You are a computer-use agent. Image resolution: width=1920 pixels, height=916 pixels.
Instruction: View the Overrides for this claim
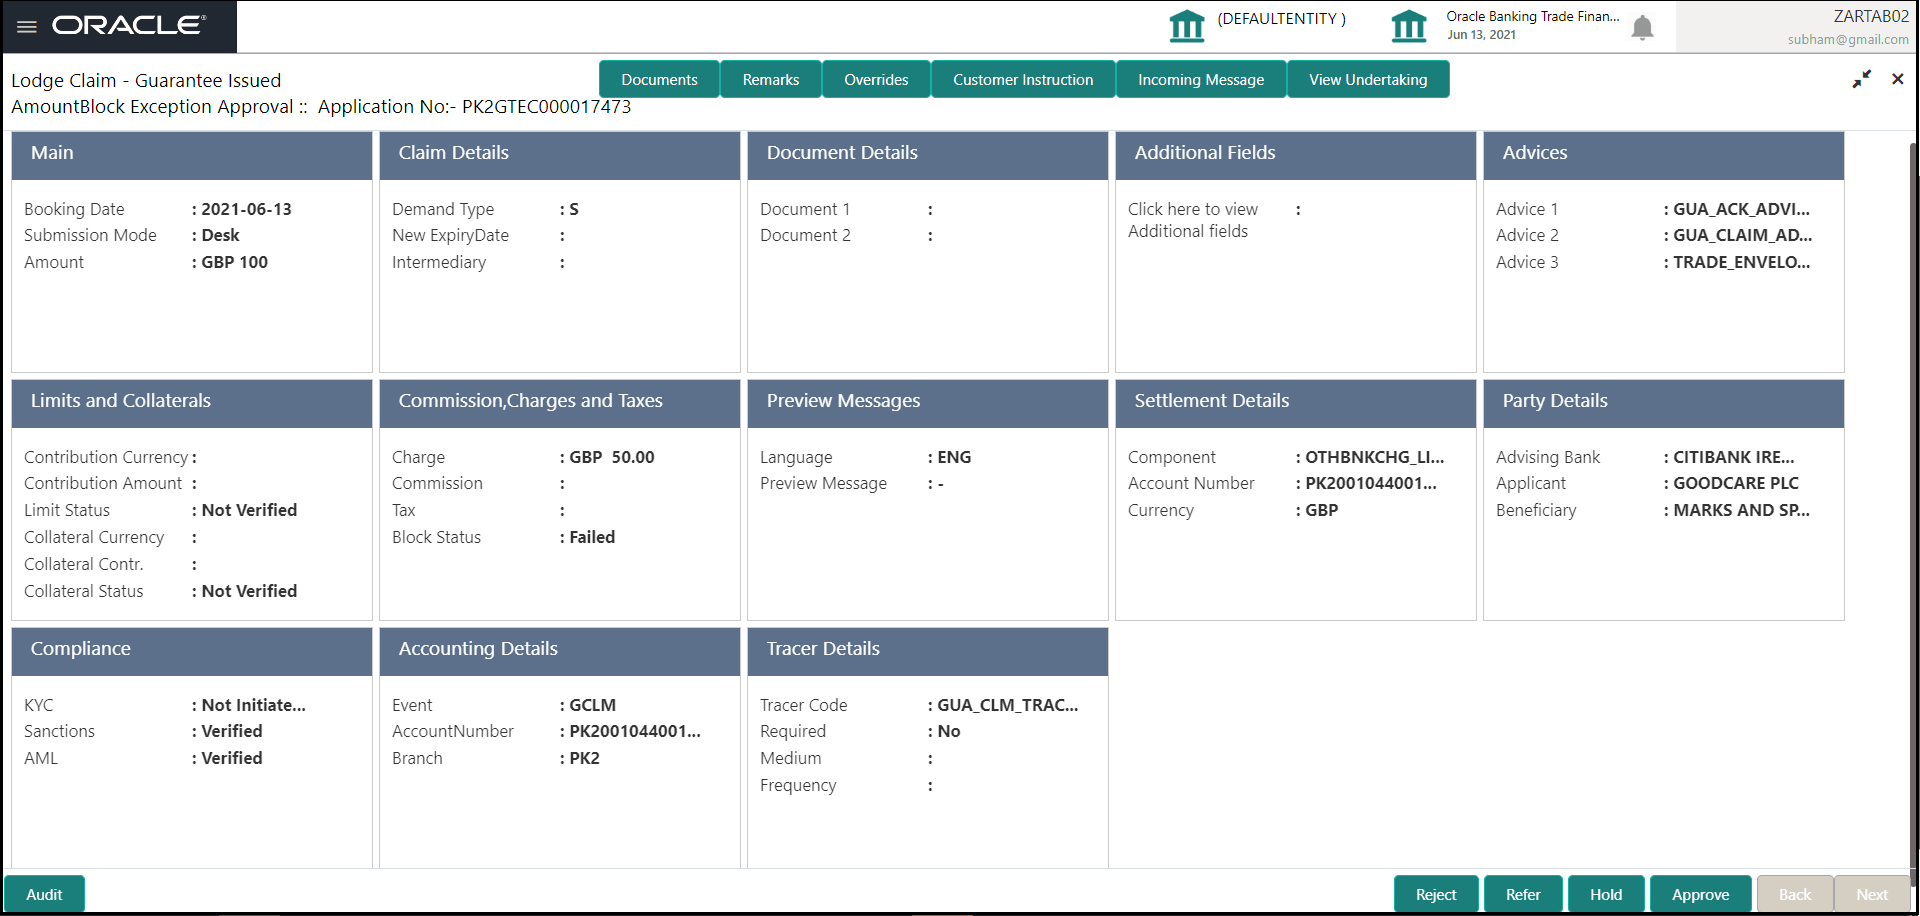[x=876, y=79]
